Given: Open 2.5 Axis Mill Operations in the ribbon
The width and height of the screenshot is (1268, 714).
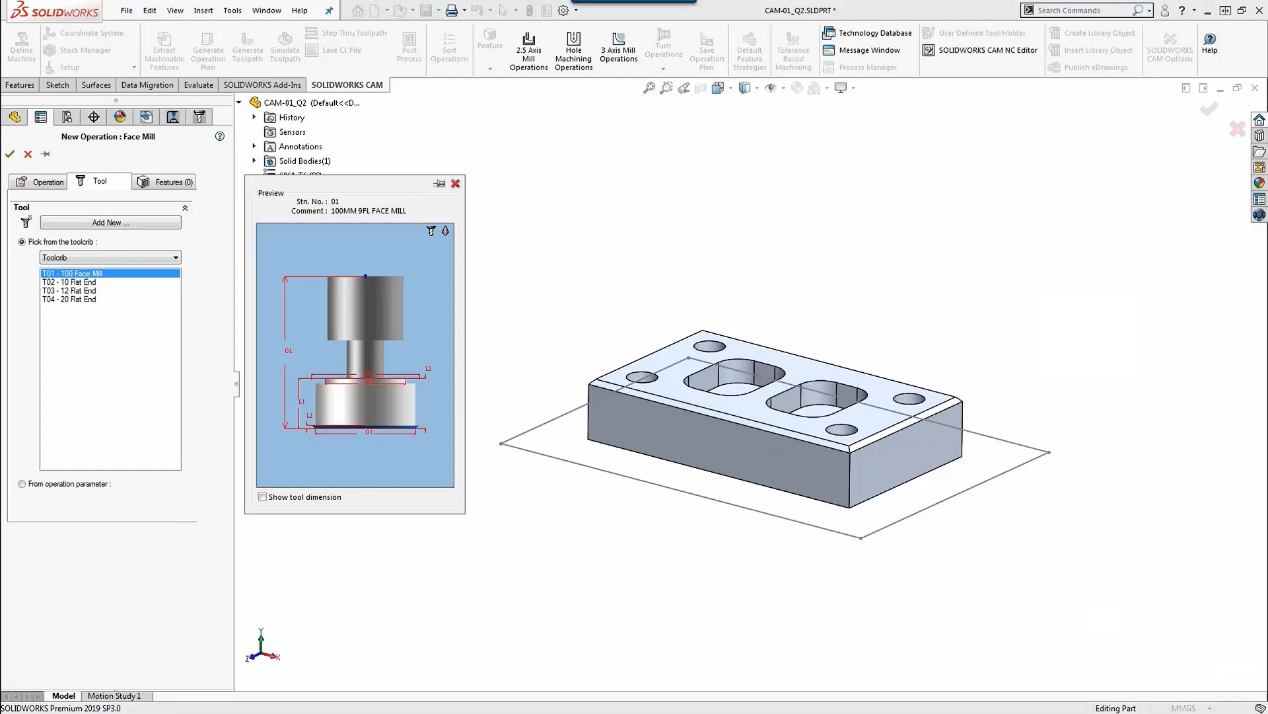Looking at the screenshot, I should (x=528, y=50).
